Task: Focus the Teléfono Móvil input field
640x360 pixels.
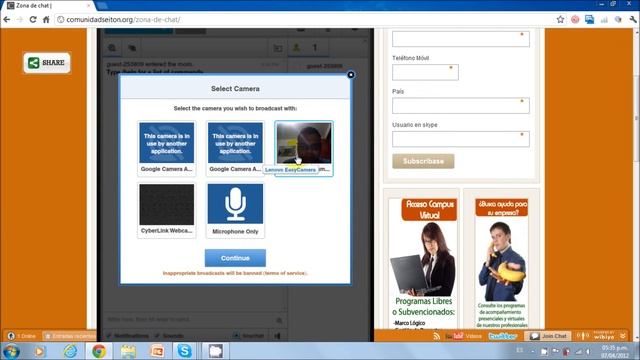Action: (425, 72)
